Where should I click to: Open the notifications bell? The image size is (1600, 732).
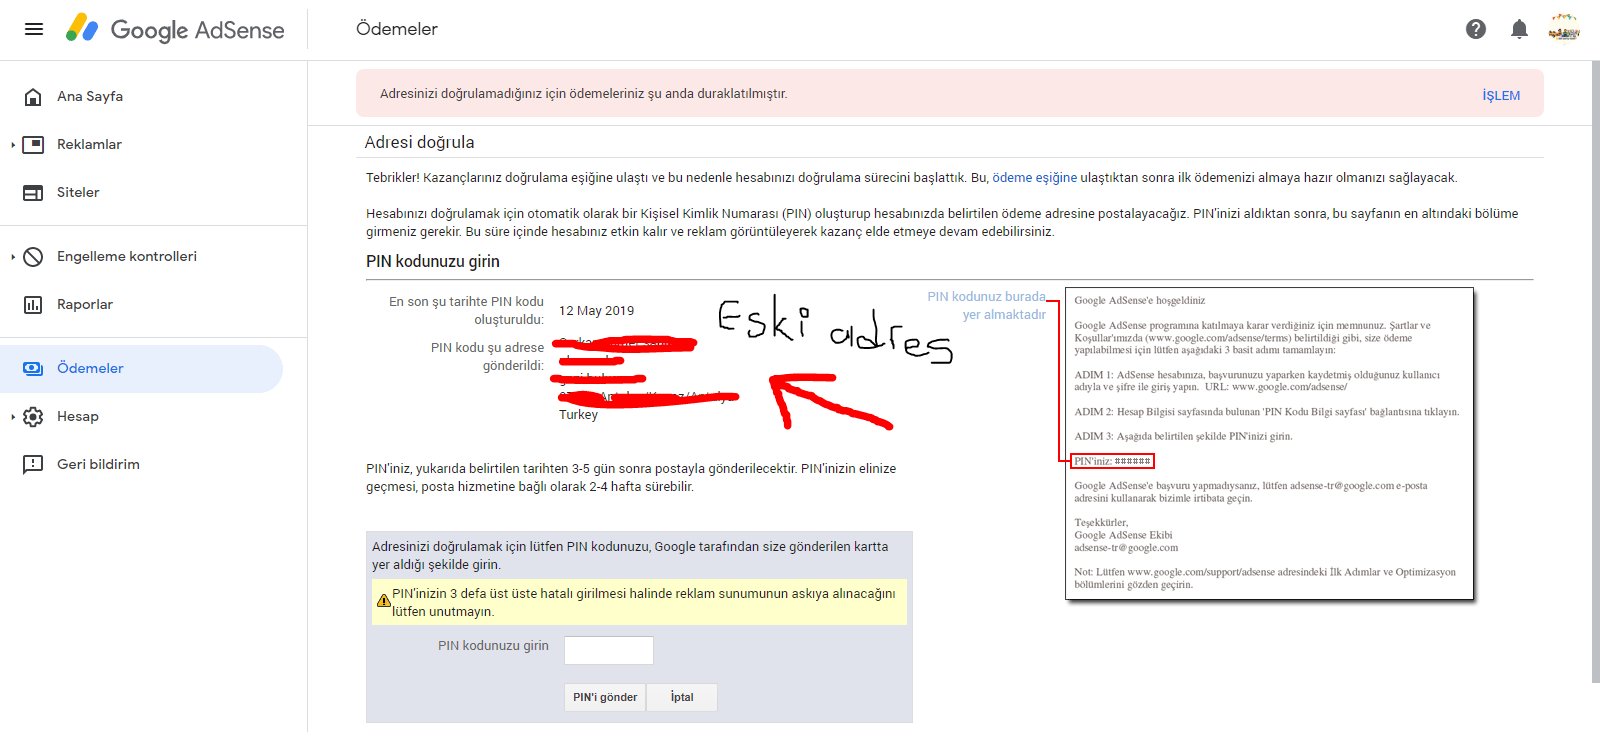point(1519,29)
